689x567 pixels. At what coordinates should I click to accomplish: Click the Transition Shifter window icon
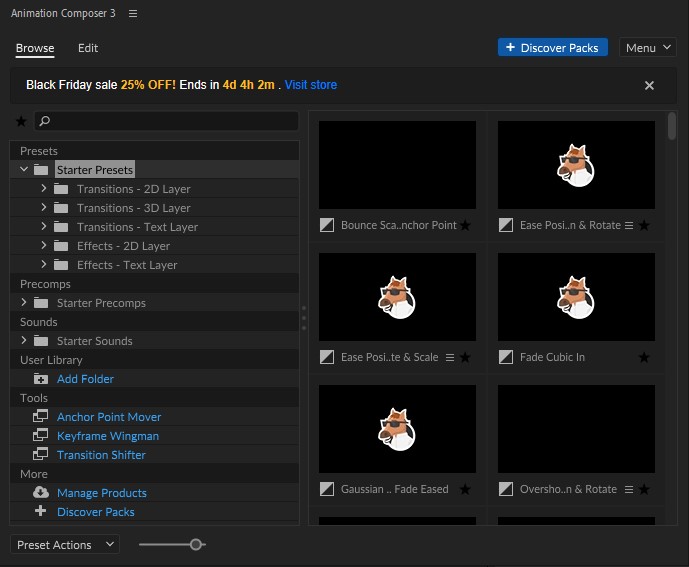41,454
